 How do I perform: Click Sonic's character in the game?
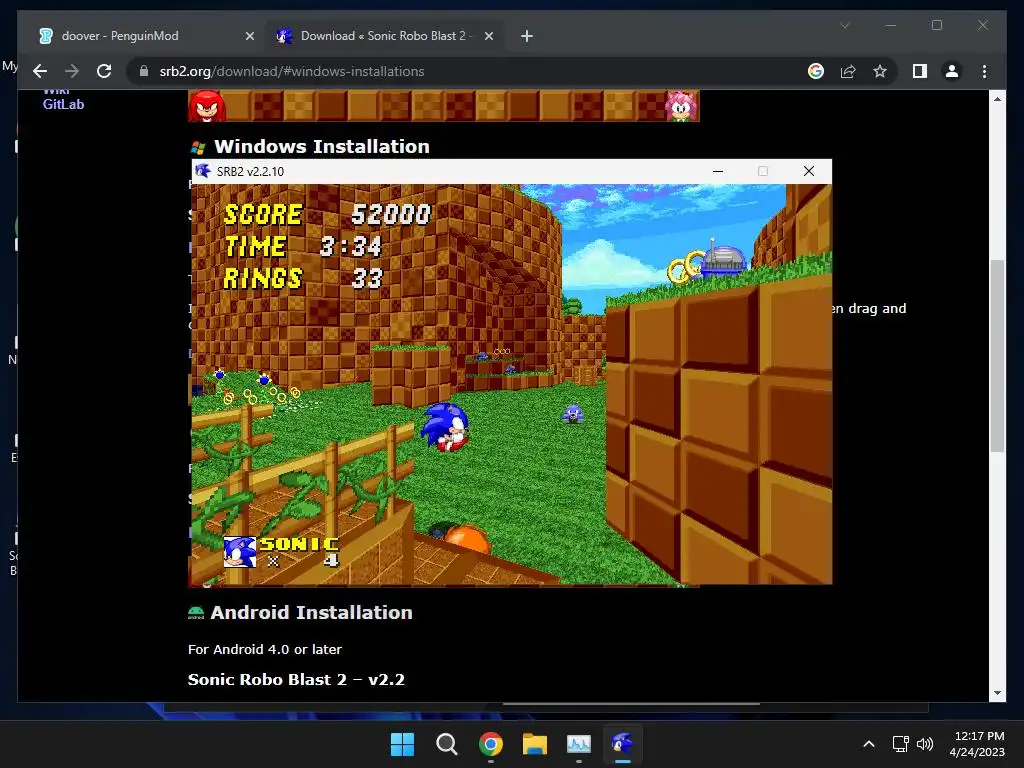click(446, 427)
